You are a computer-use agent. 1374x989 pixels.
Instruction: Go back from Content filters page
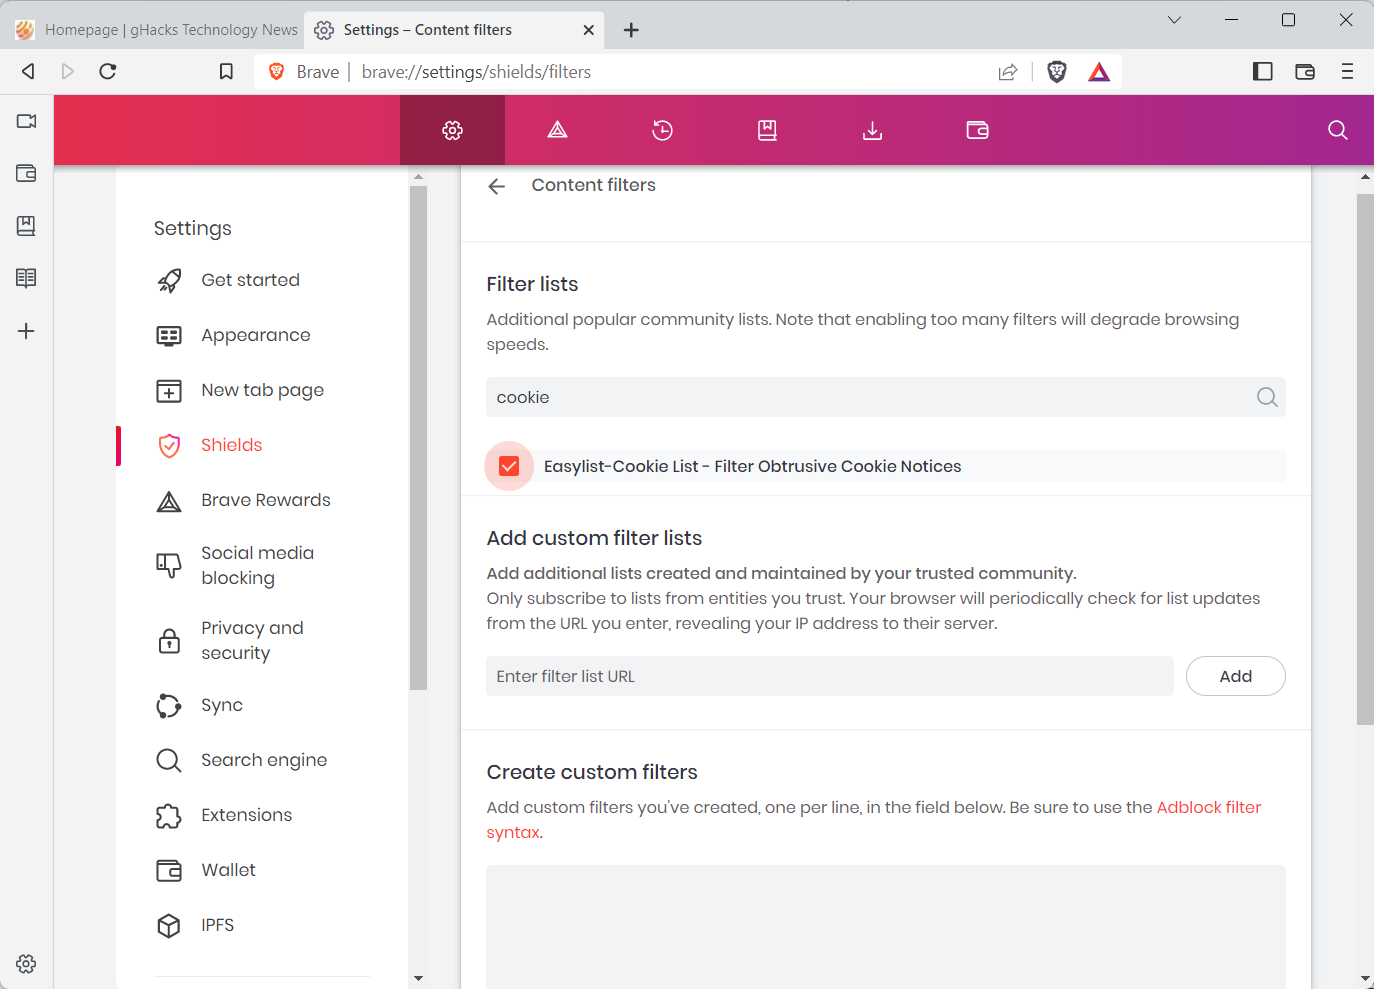(497, 186)
